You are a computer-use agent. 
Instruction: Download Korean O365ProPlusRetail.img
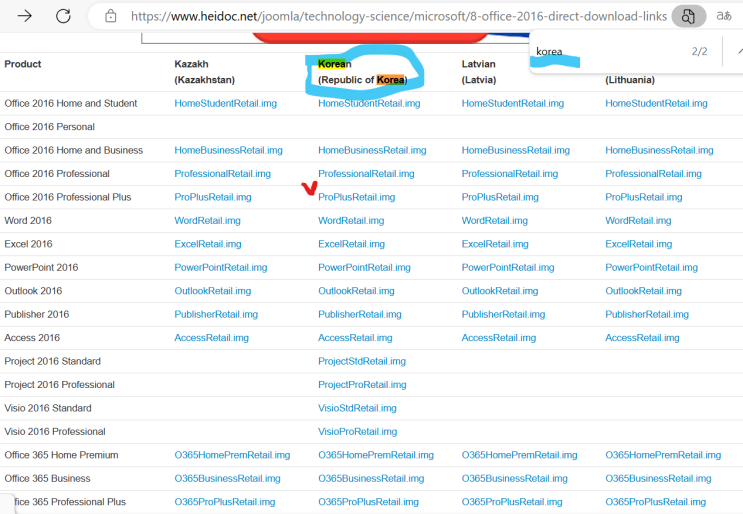[x=368, y=502]
